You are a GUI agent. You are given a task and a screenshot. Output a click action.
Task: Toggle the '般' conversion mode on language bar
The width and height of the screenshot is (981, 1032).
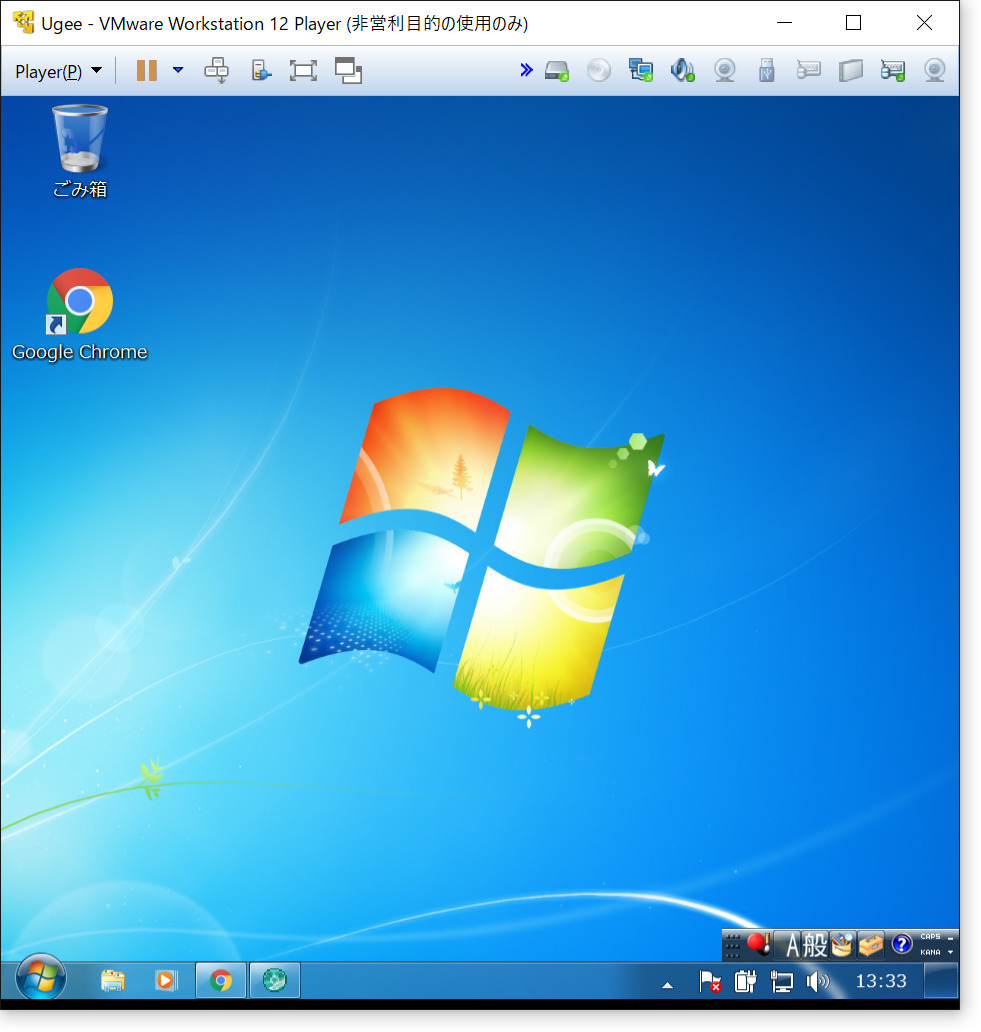pyautogui.click(x=815, y=946)
